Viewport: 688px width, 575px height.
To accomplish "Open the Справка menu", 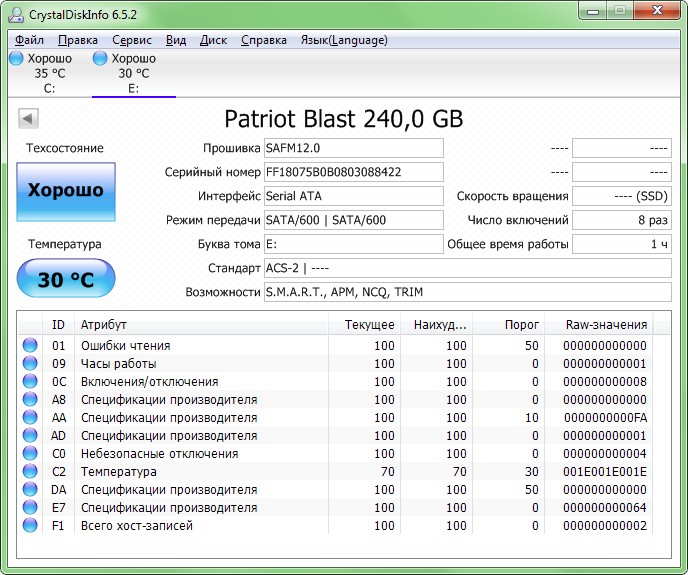I will (x=264, y=40).
